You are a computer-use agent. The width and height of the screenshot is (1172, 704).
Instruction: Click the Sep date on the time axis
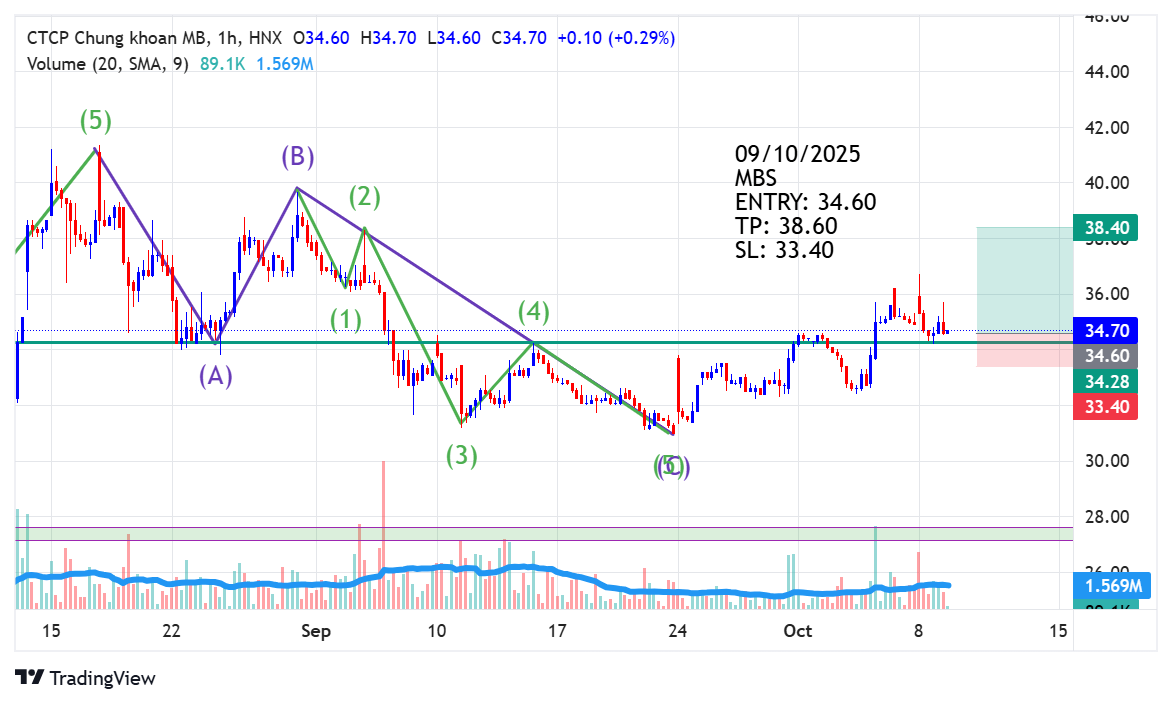click(315, 632)
